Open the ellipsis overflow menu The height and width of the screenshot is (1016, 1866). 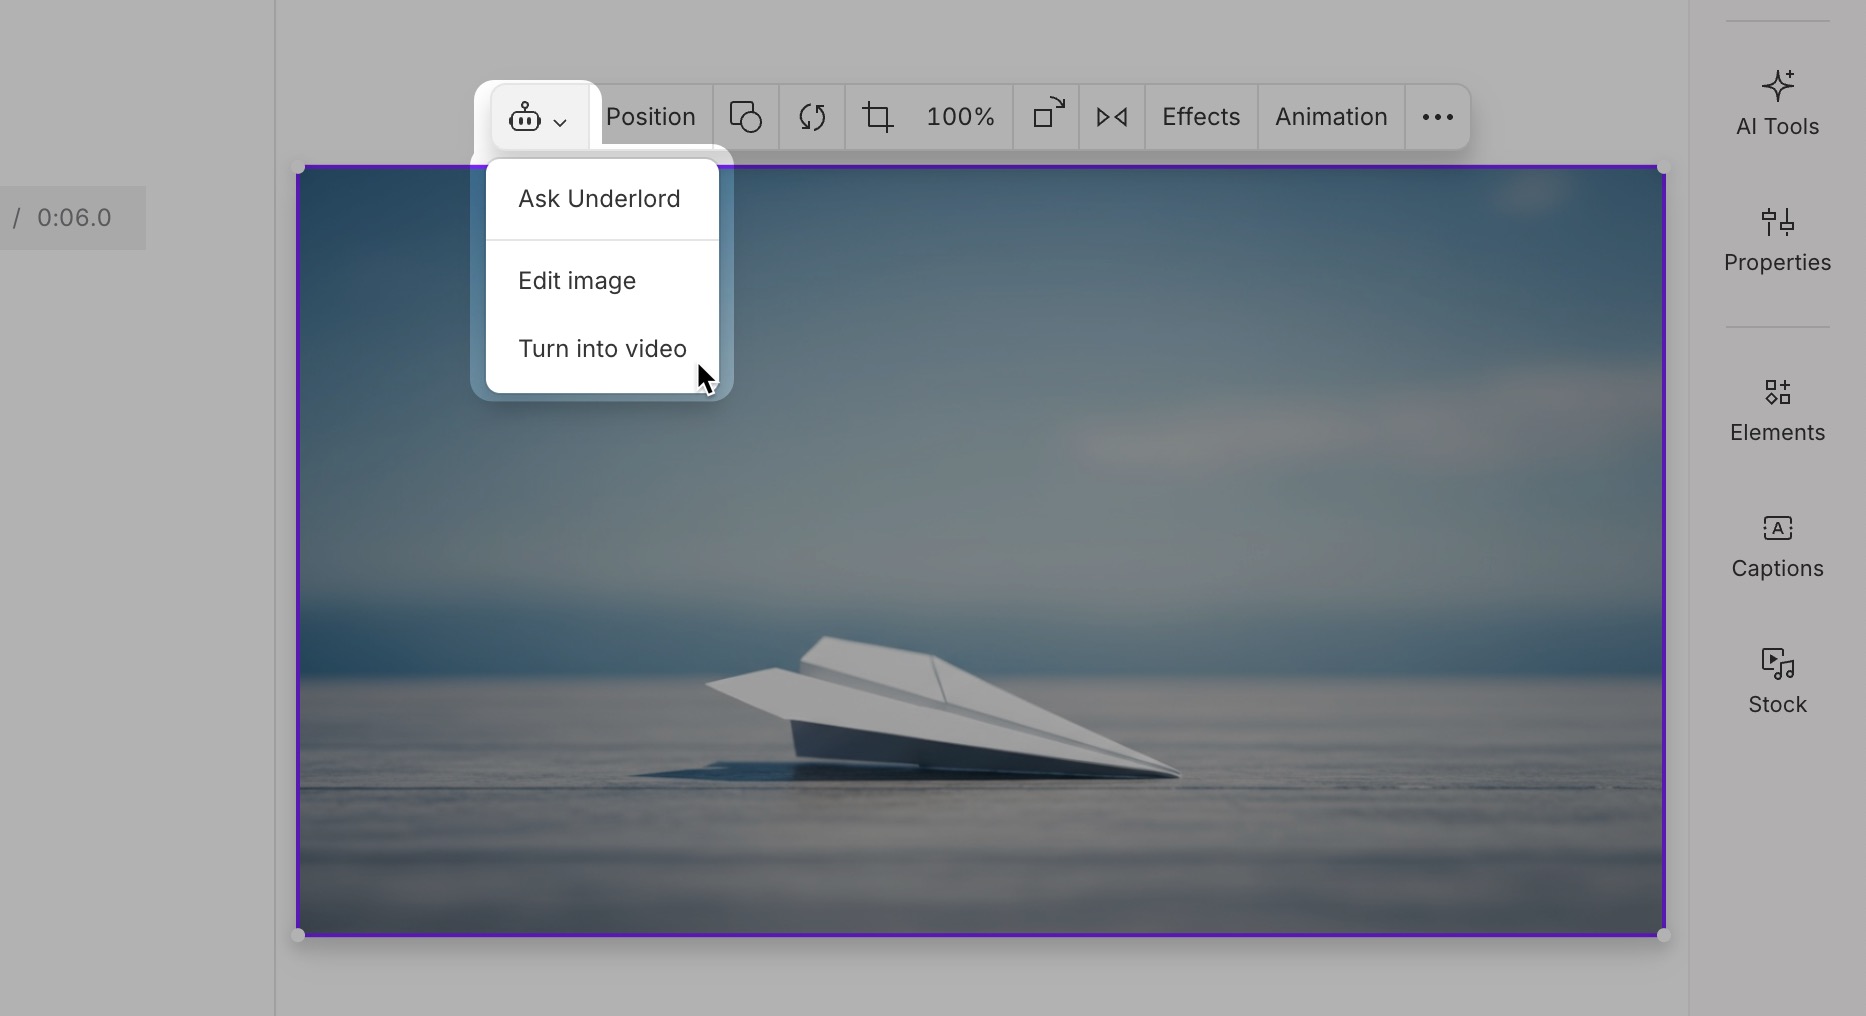(x=1437, y=117)
